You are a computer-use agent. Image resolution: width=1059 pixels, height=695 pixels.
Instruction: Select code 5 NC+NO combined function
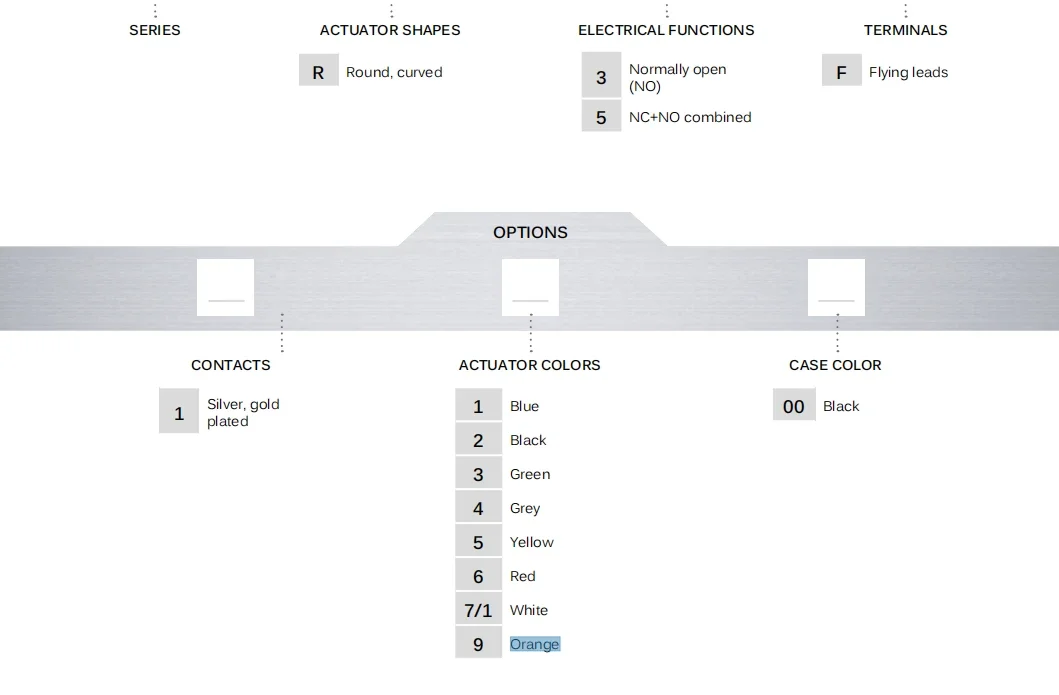(601, 117)
